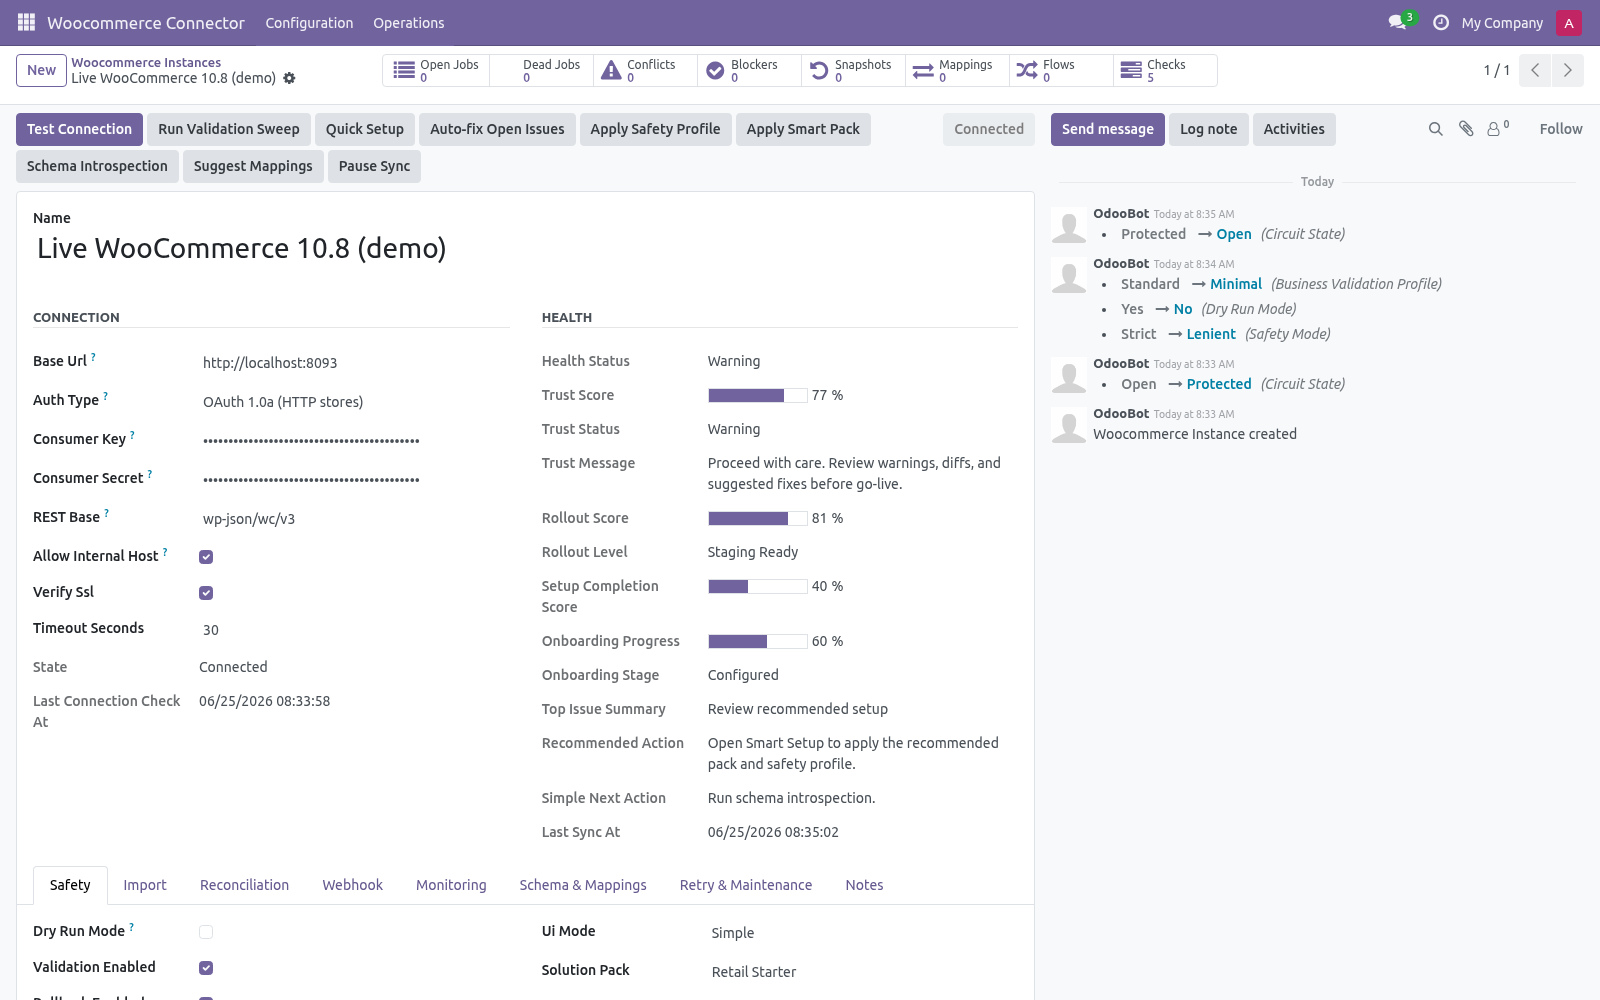Screen dimensions: 1600x1000
Task: Go to previous record arrow
Action: coord(1535,70)
